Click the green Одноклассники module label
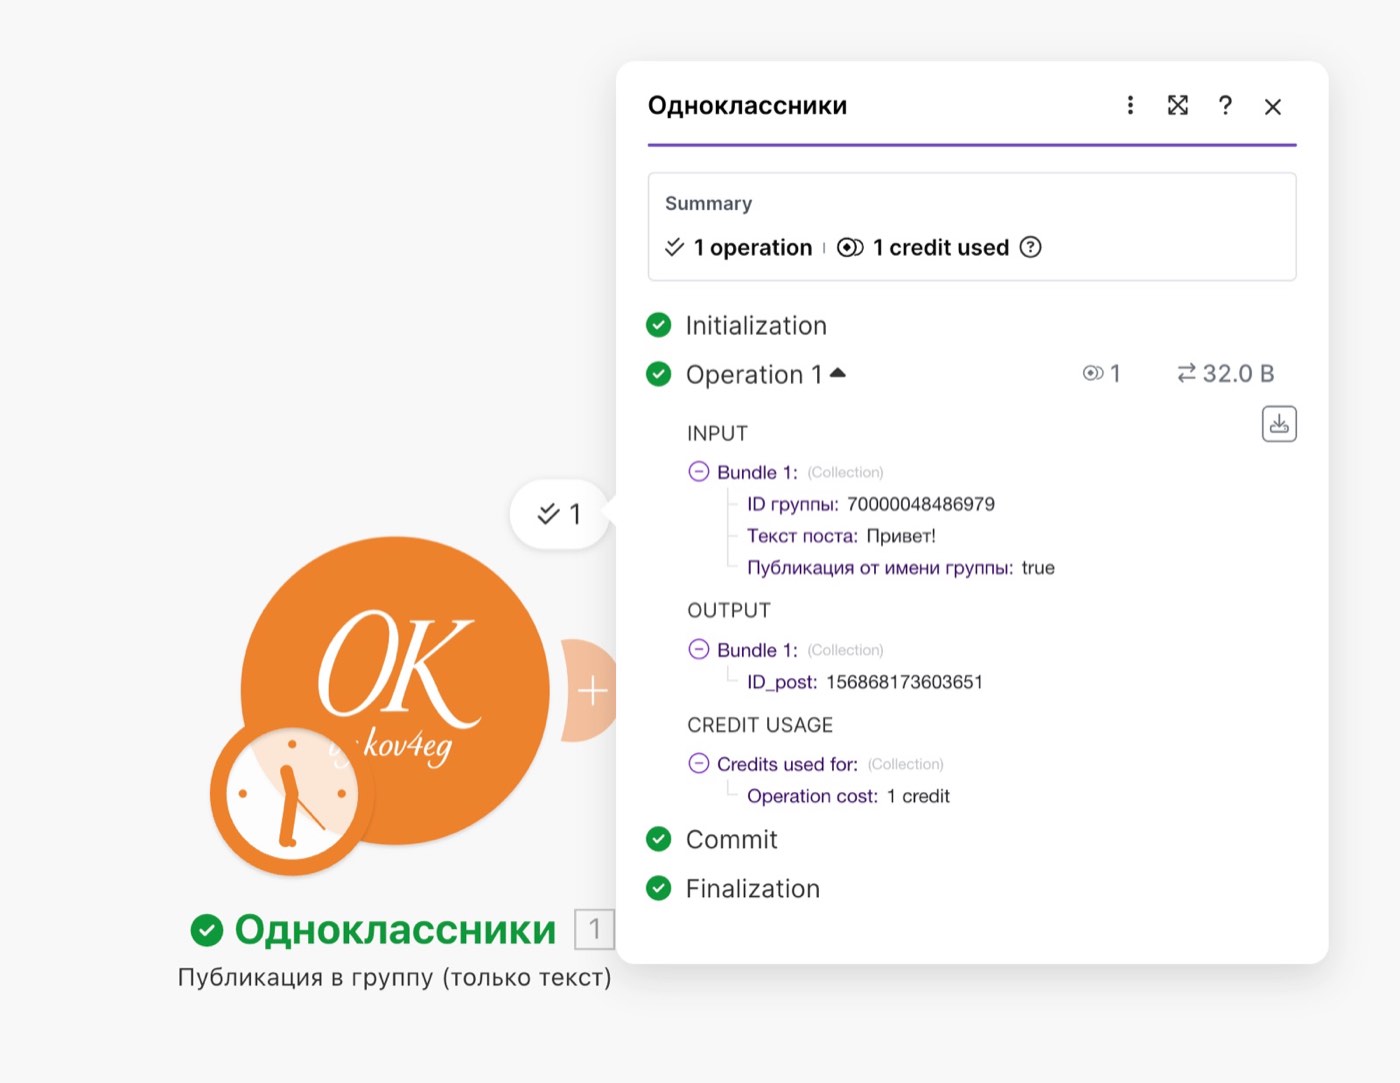The height and width of the screenshot is (1083, 1400). [395, 930]
